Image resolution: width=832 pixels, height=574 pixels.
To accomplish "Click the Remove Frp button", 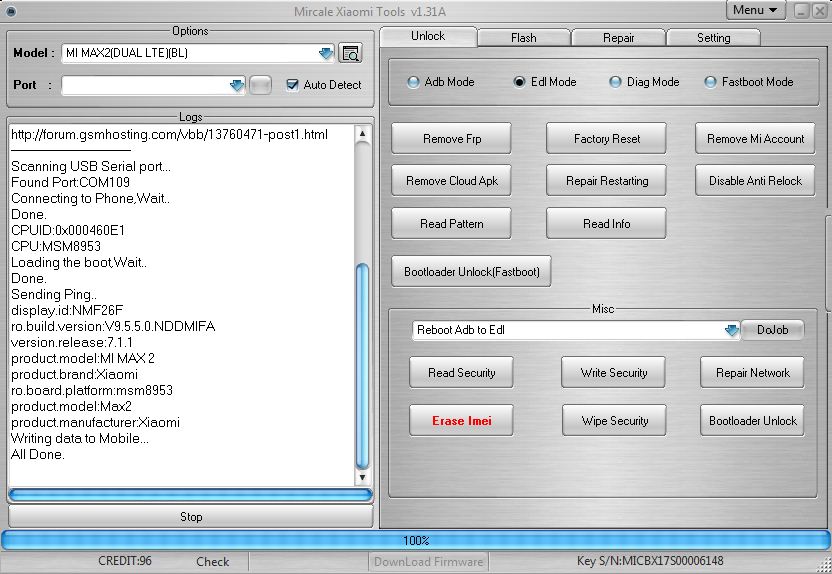I will point(452,138).
